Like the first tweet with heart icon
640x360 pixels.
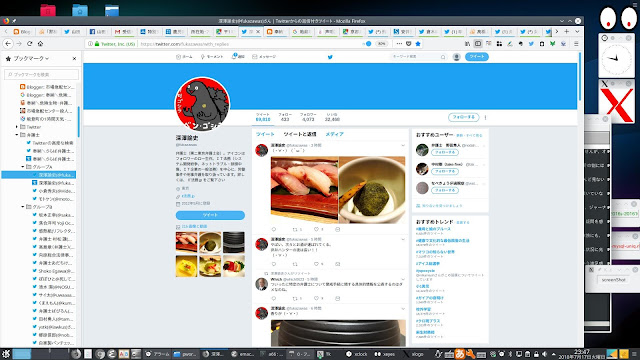[316, 229]
